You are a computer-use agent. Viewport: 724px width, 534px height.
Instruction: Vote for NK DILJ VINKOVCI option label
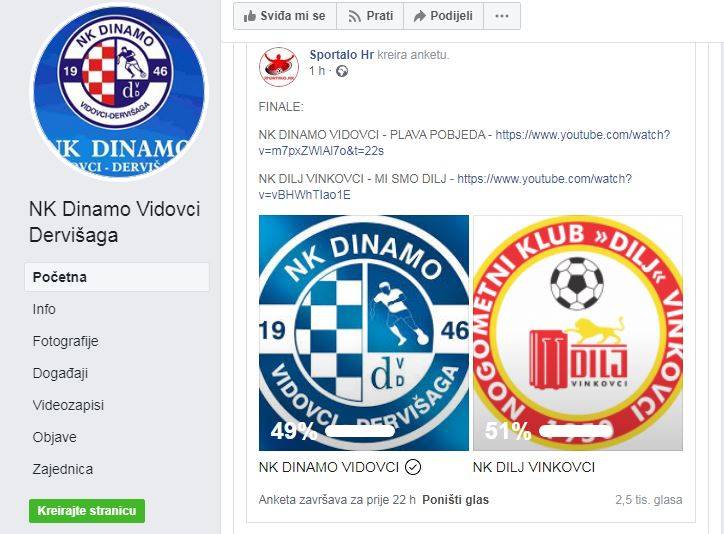534,468
